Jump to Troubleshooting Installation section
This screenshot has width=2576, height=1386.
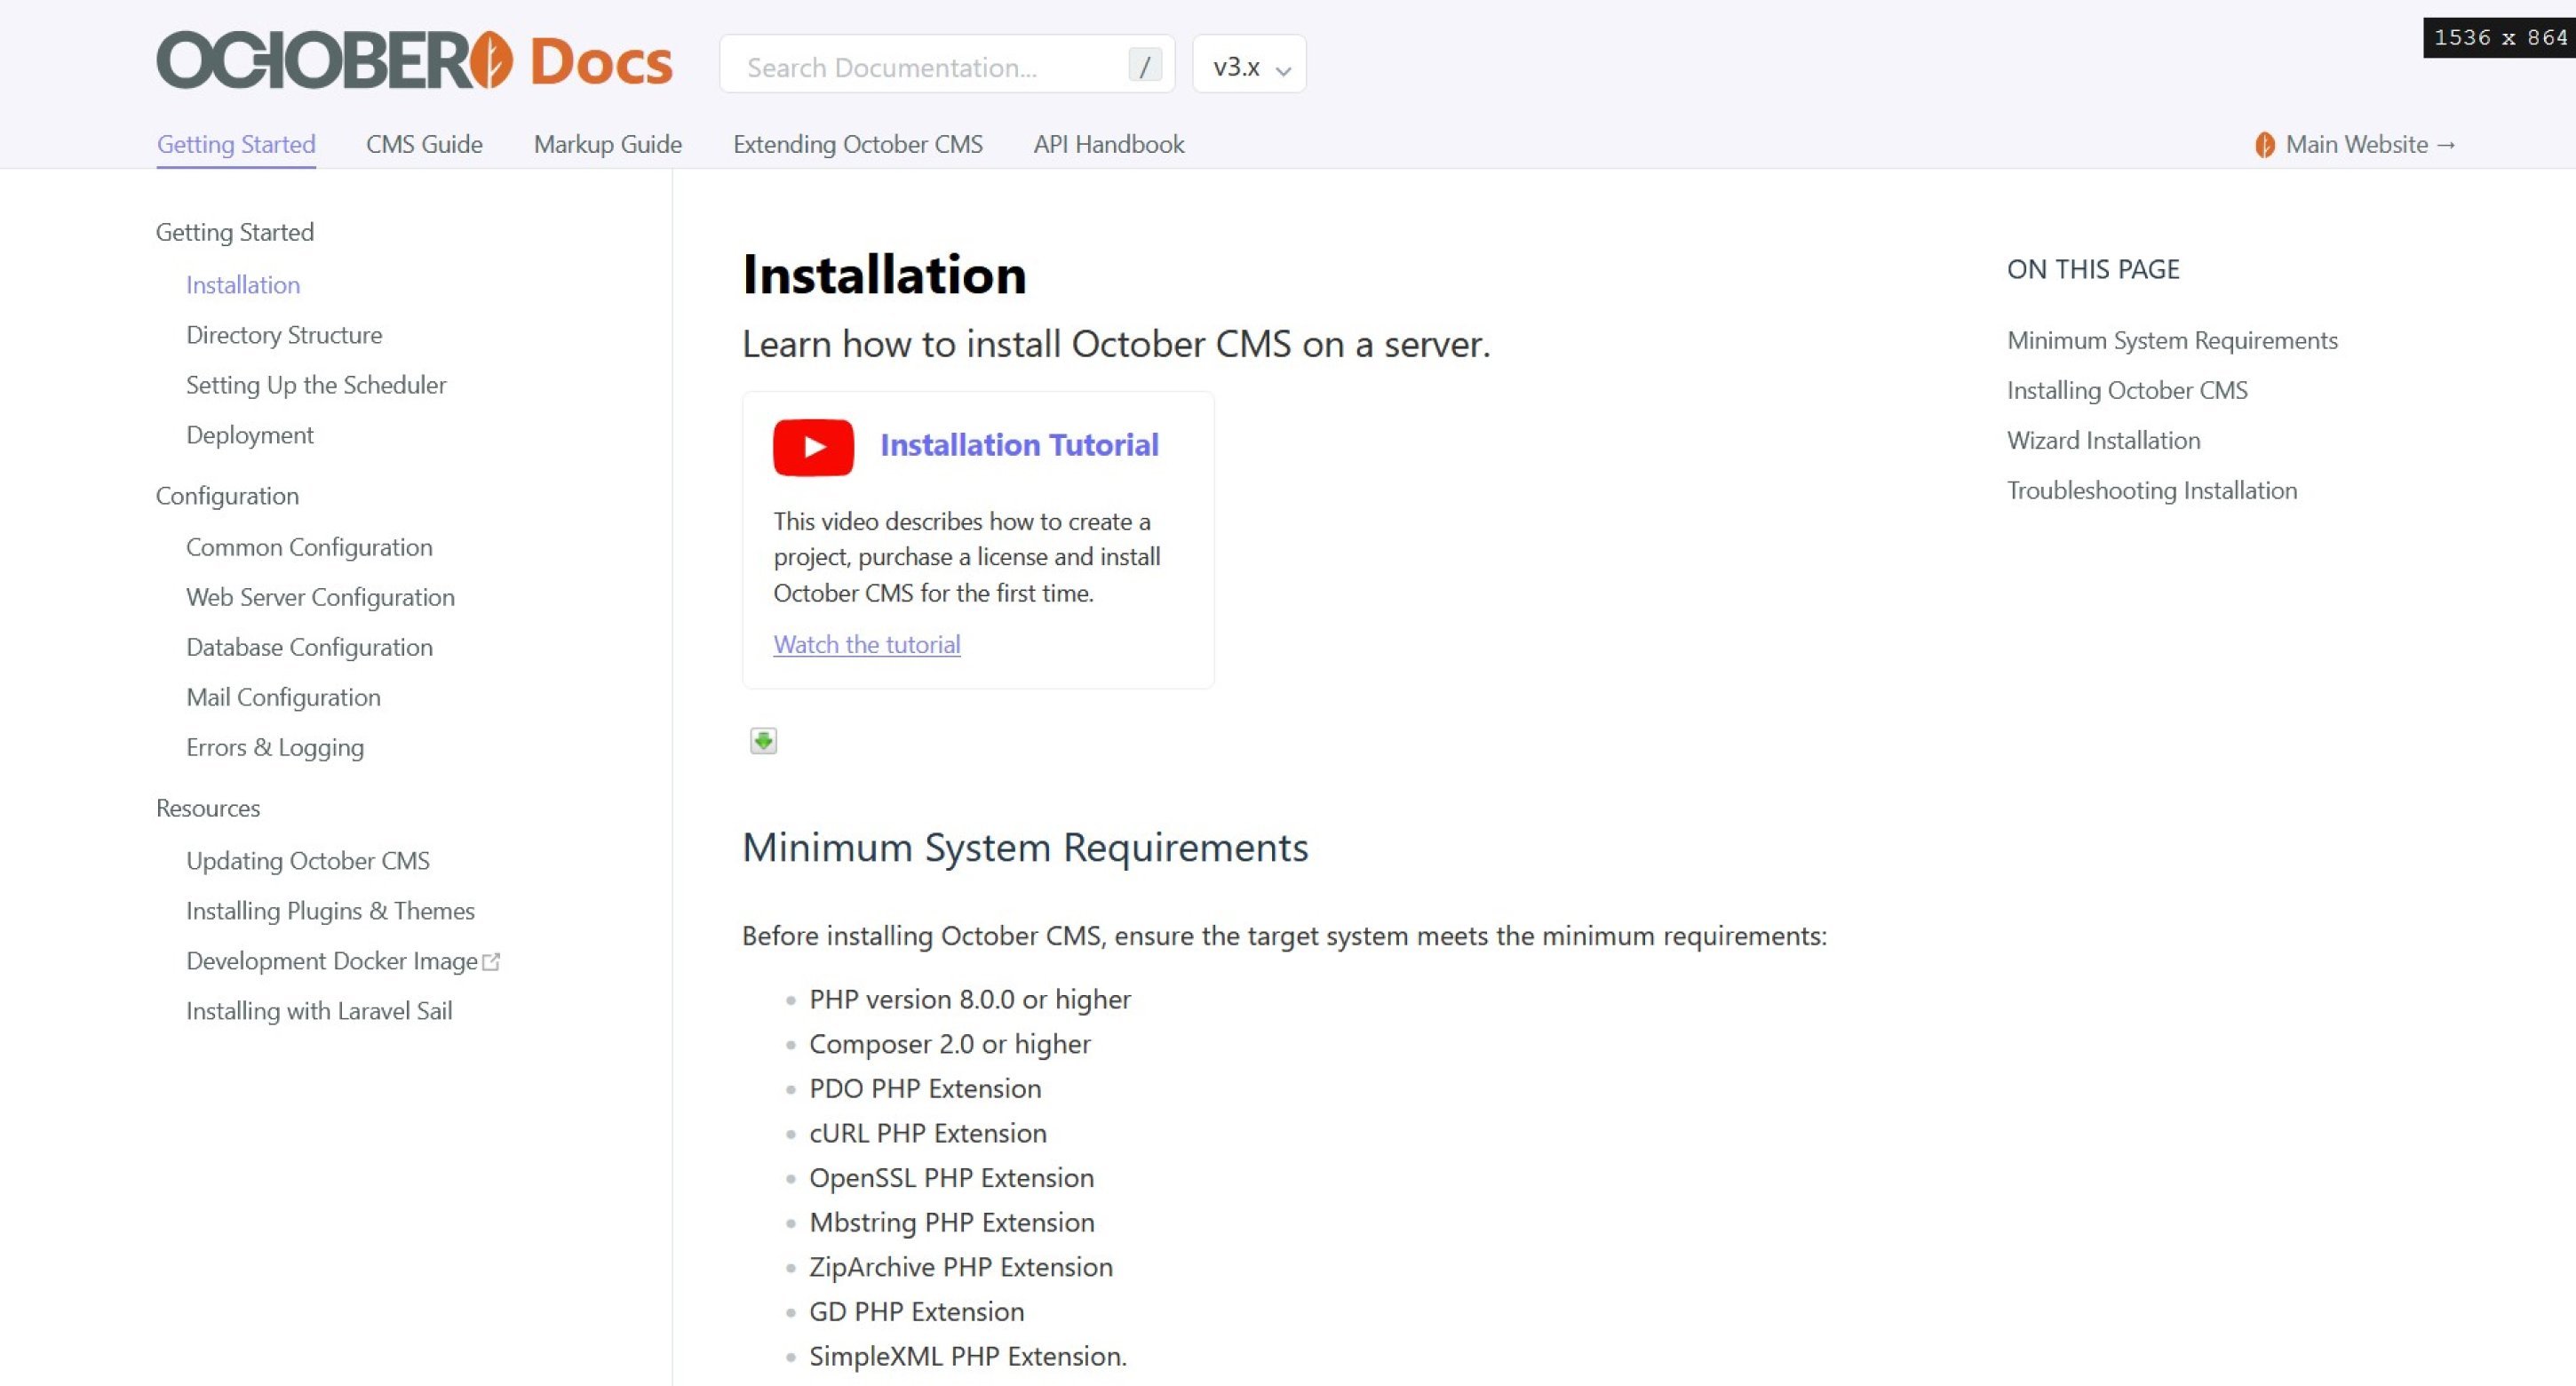click(2151, 490)
